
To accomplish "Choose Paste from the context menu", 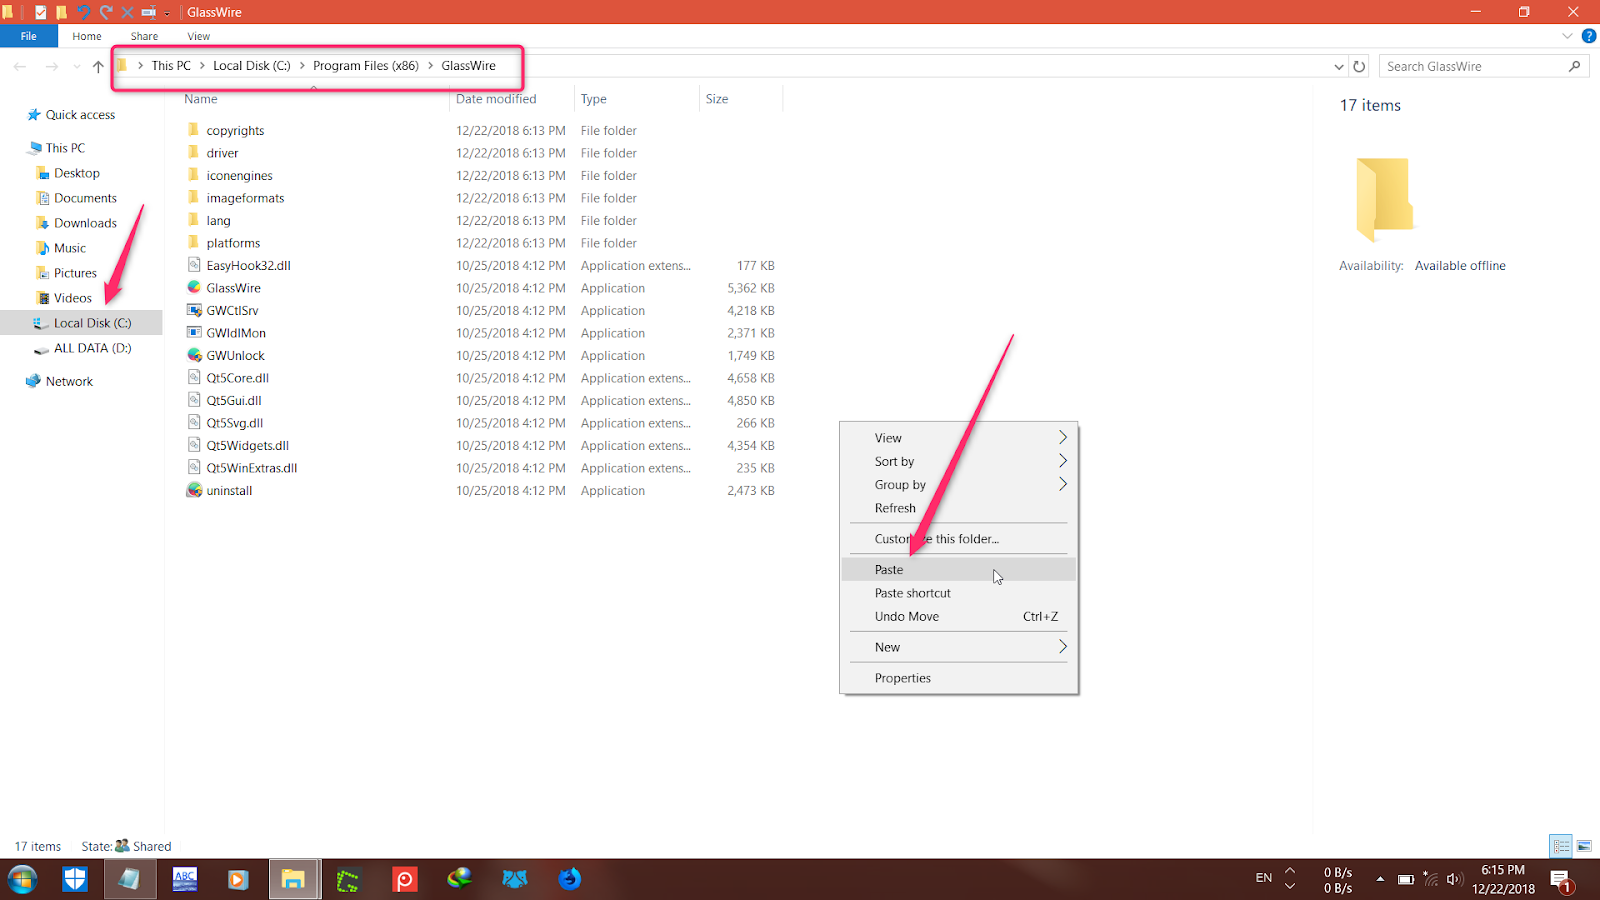I will pos(958,569).
